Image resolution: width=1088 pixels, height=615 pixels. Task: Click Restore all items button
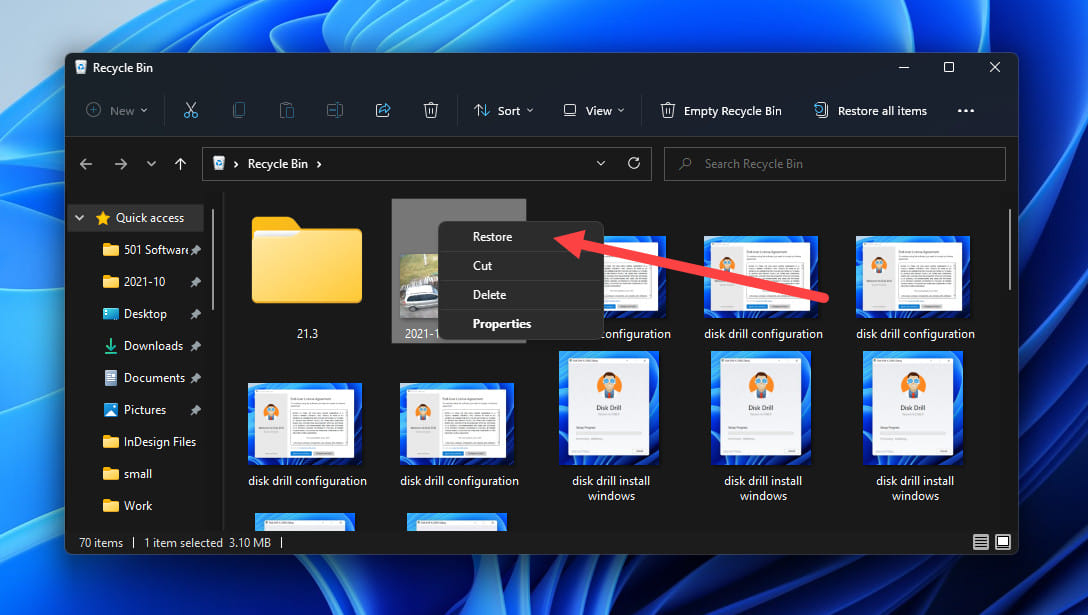pyautogui.click(x=869, y=110)
